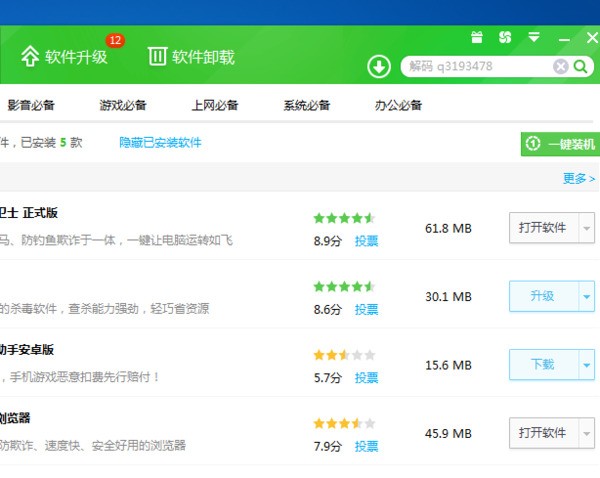Click the 61.8 MB size text
The image size is (600, 478).
[448, 228]
